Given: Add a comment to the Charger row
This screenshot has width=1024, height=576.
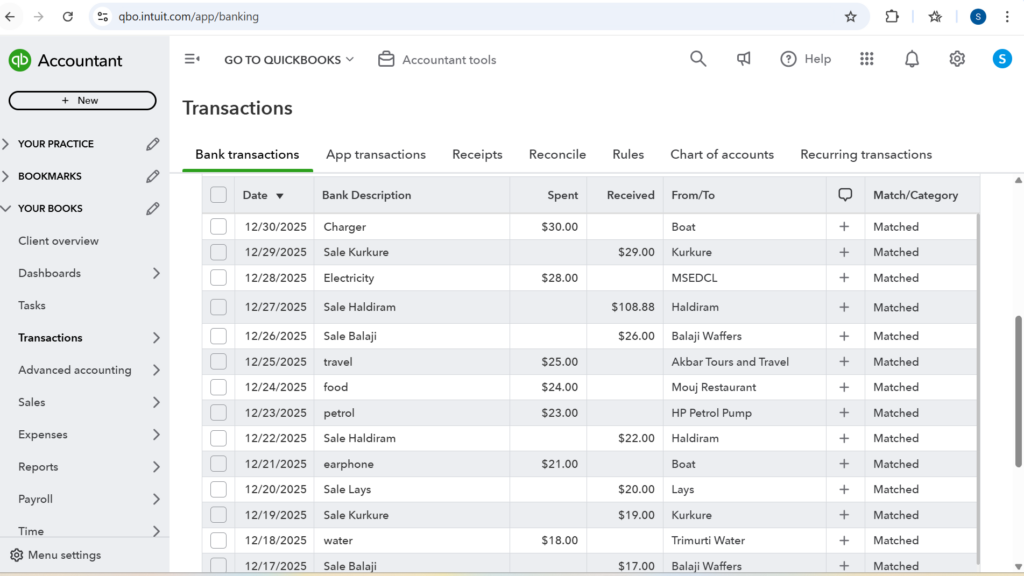Looking at the screenshot, I should (x=844, y=227).
